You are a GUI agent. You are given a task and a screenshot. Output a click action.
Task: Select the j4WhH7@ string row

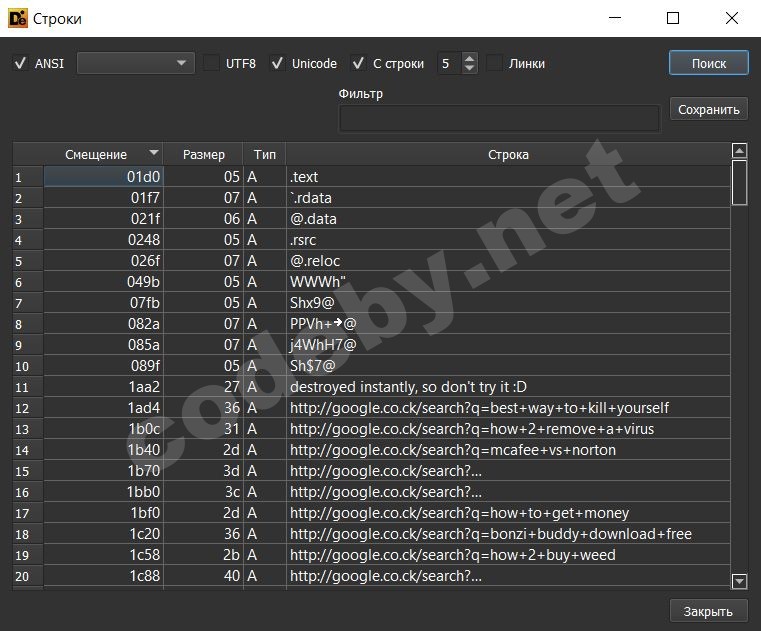pyautogui.click(x=508, y=345)
